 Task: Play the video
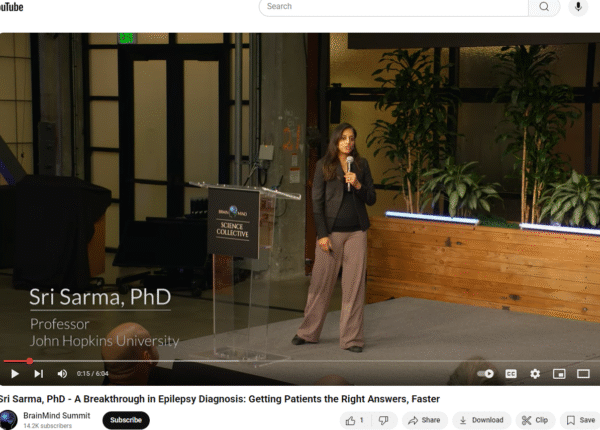pos(15,373)
